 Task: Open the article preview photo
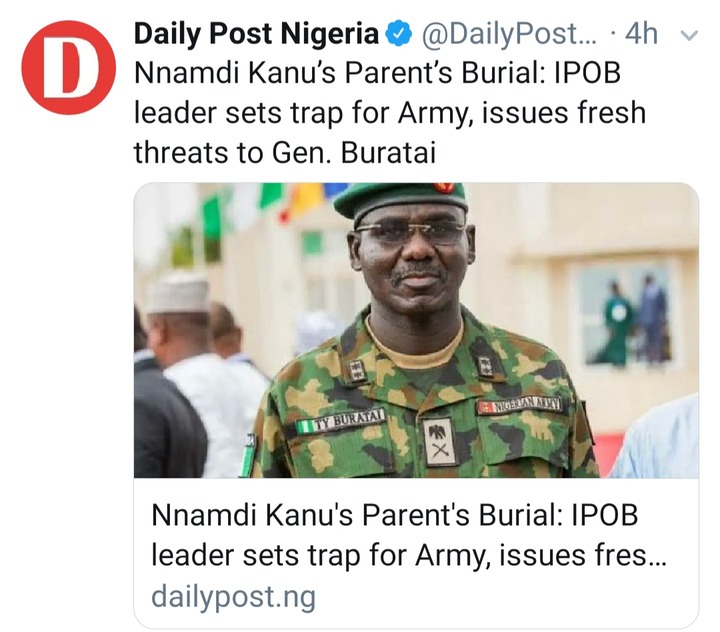click(x=416, y=330)
